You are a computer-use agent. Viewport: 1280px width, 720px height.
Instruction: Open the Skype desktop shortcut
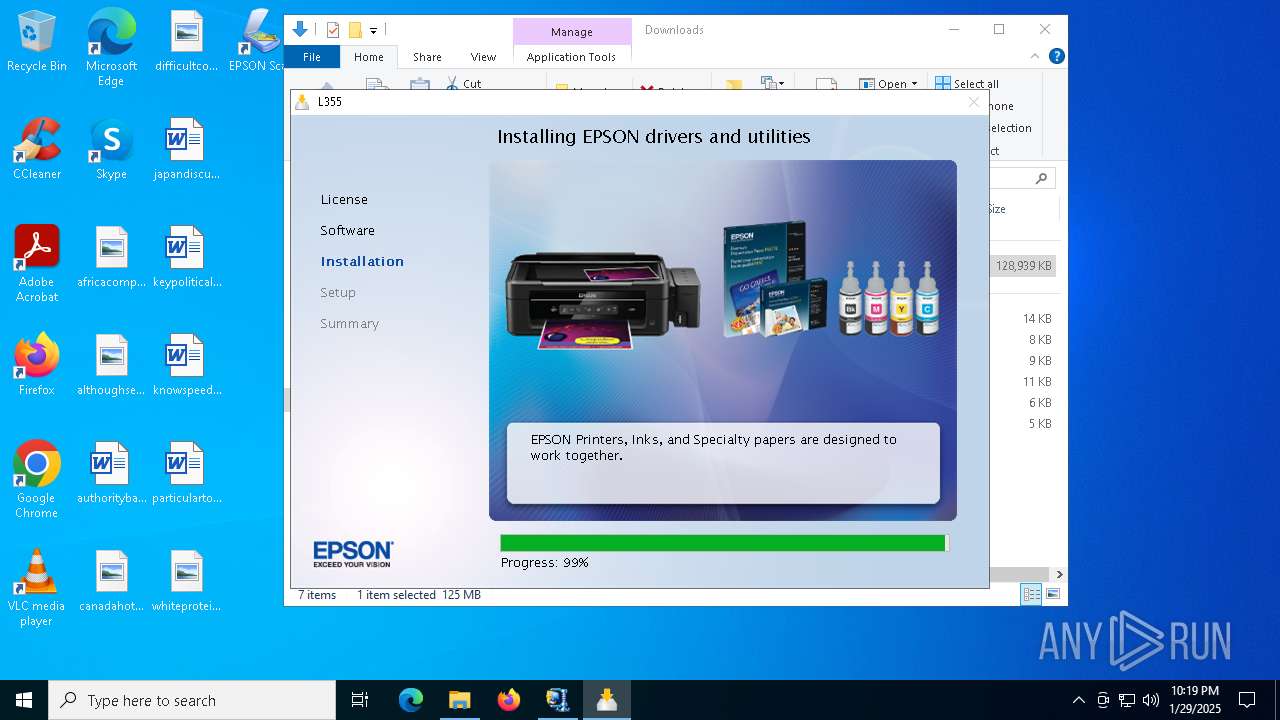click(x=111, y=150)
